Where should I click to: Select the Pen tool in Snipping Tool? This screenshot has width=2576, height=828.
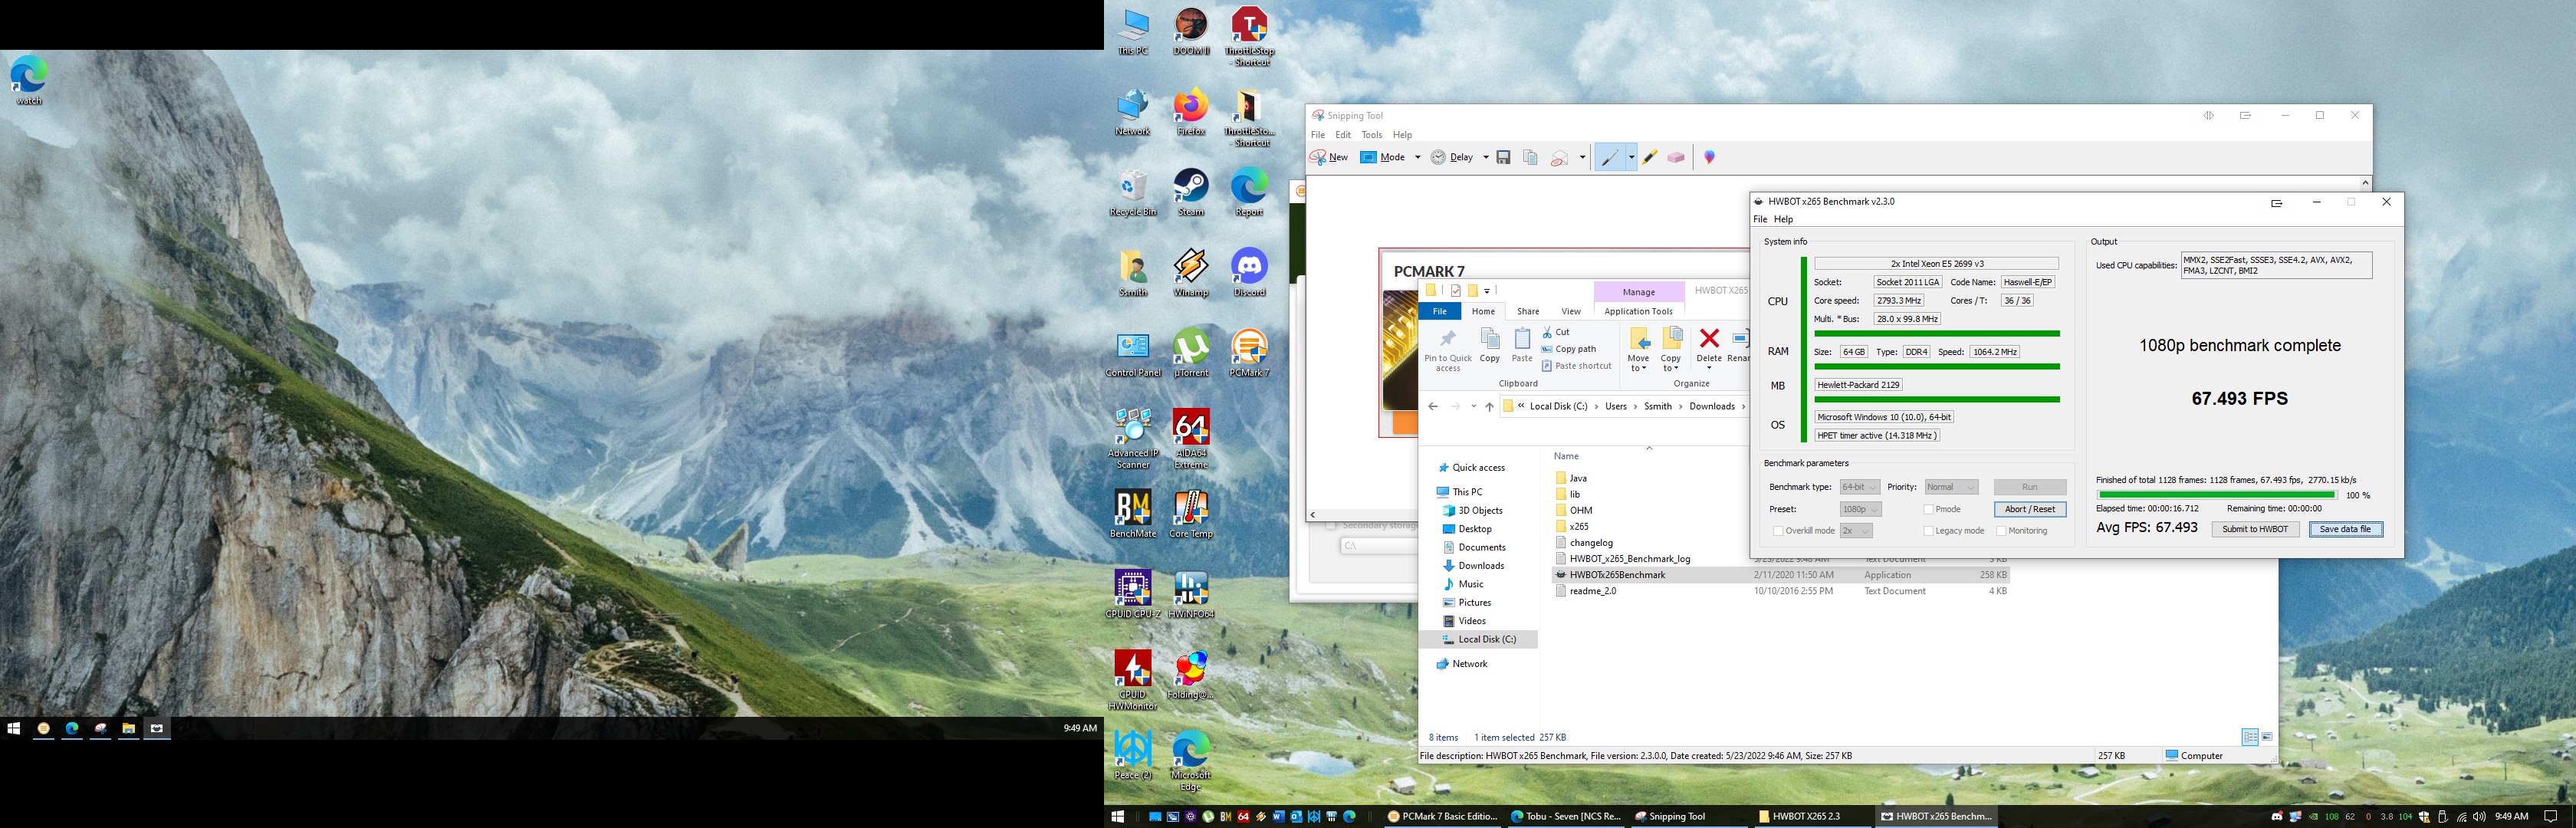coord(1609,158)
